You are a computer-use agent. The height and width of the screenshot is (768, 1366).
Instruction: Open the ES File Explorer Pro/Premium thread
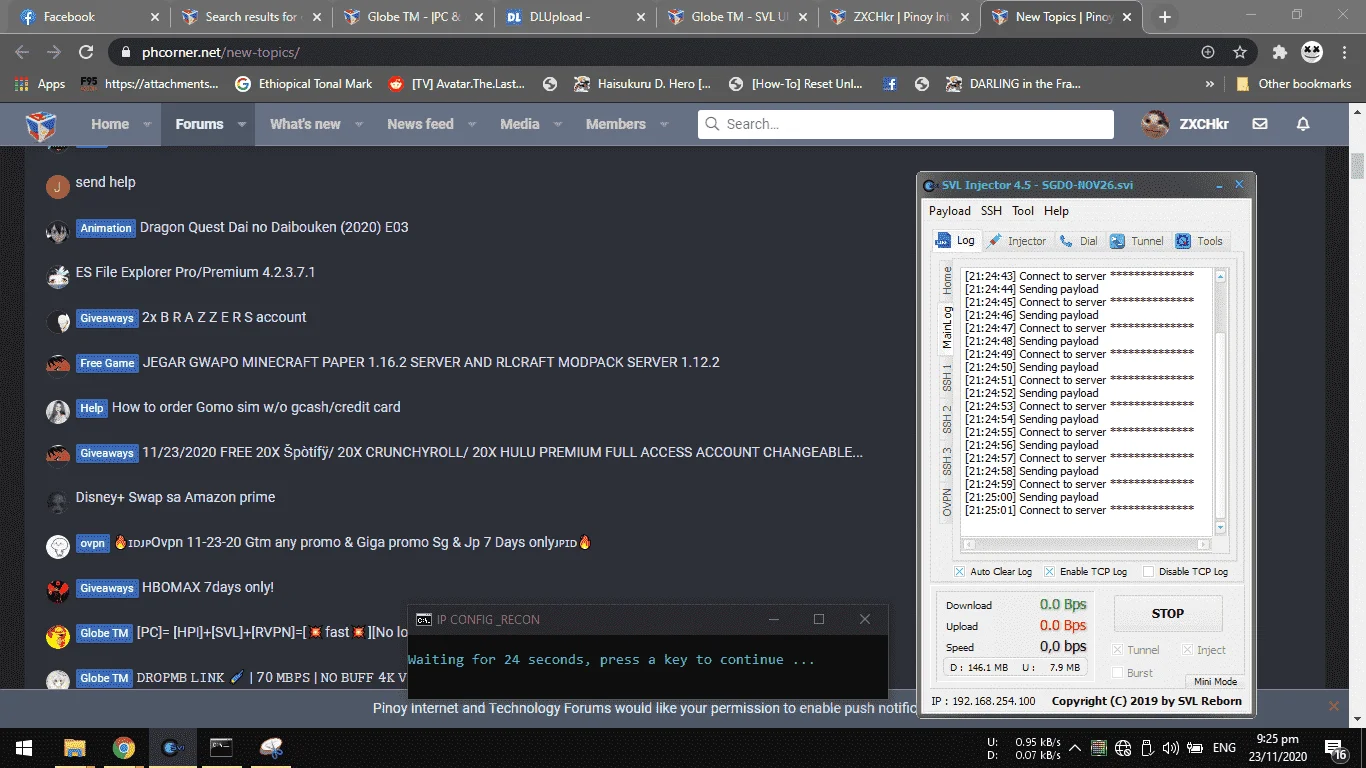(x=195, y=272)
